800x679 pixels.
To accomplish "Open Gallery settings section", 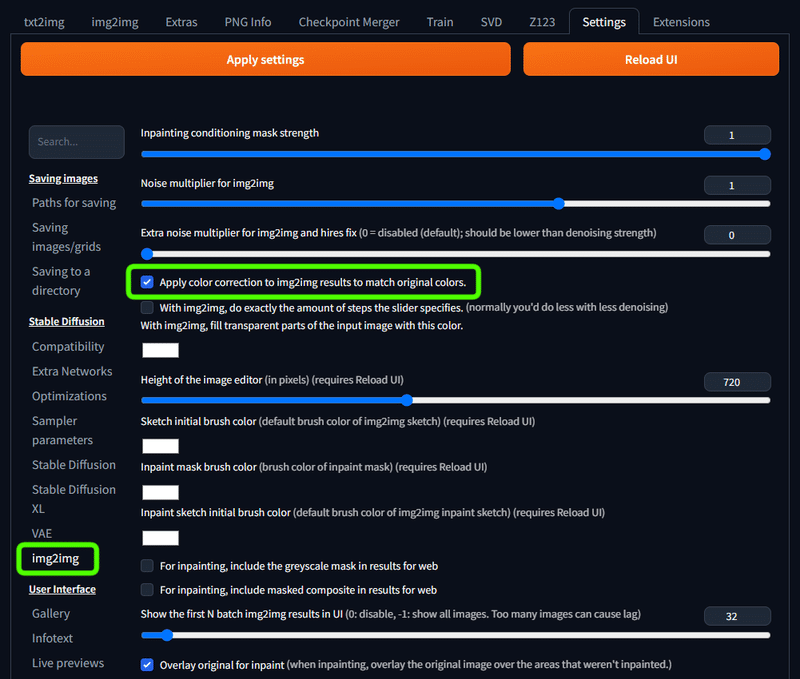I will (51, 613).
